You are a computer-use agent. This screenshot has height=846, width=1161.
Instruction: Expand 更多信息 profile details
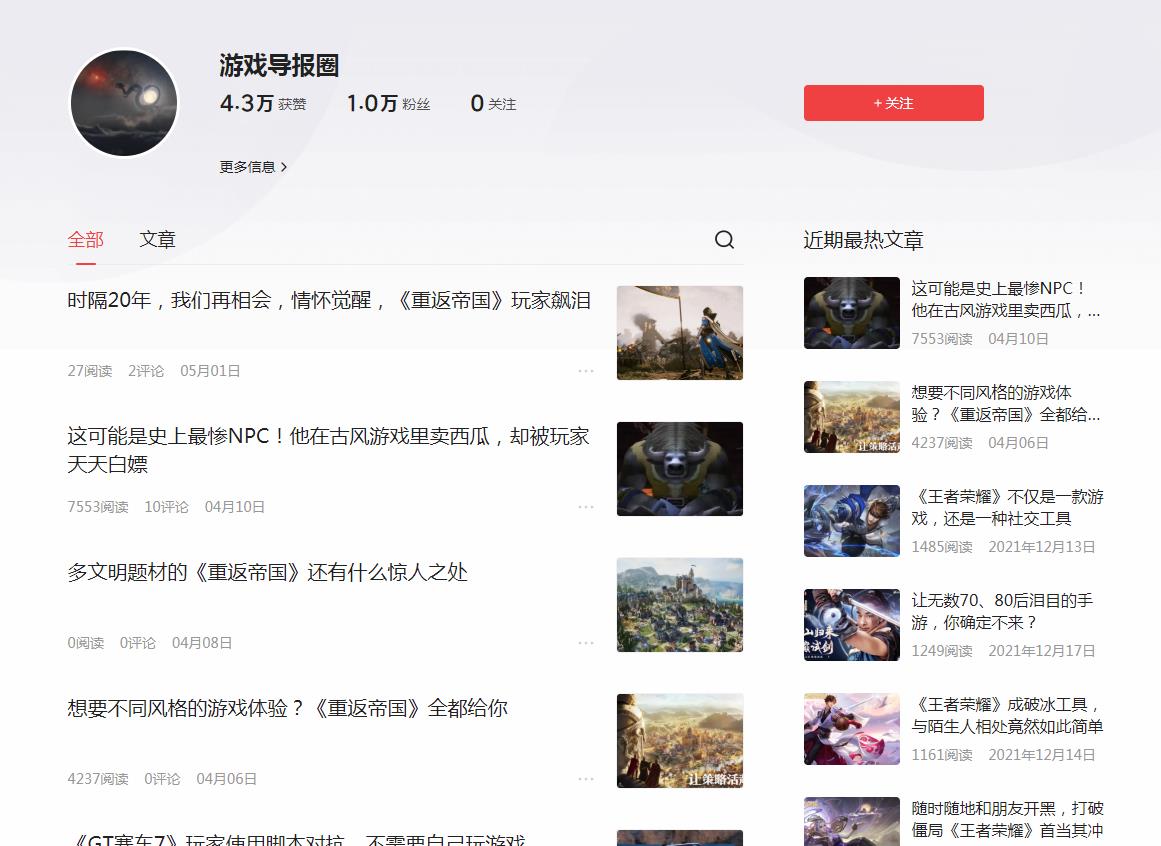click(x=253, y=167)
